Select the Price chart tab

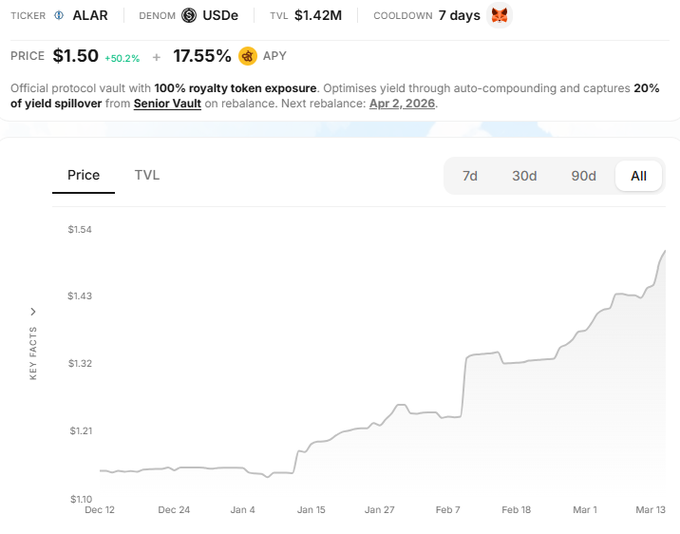pyautogui.click(x=83, y=175)
